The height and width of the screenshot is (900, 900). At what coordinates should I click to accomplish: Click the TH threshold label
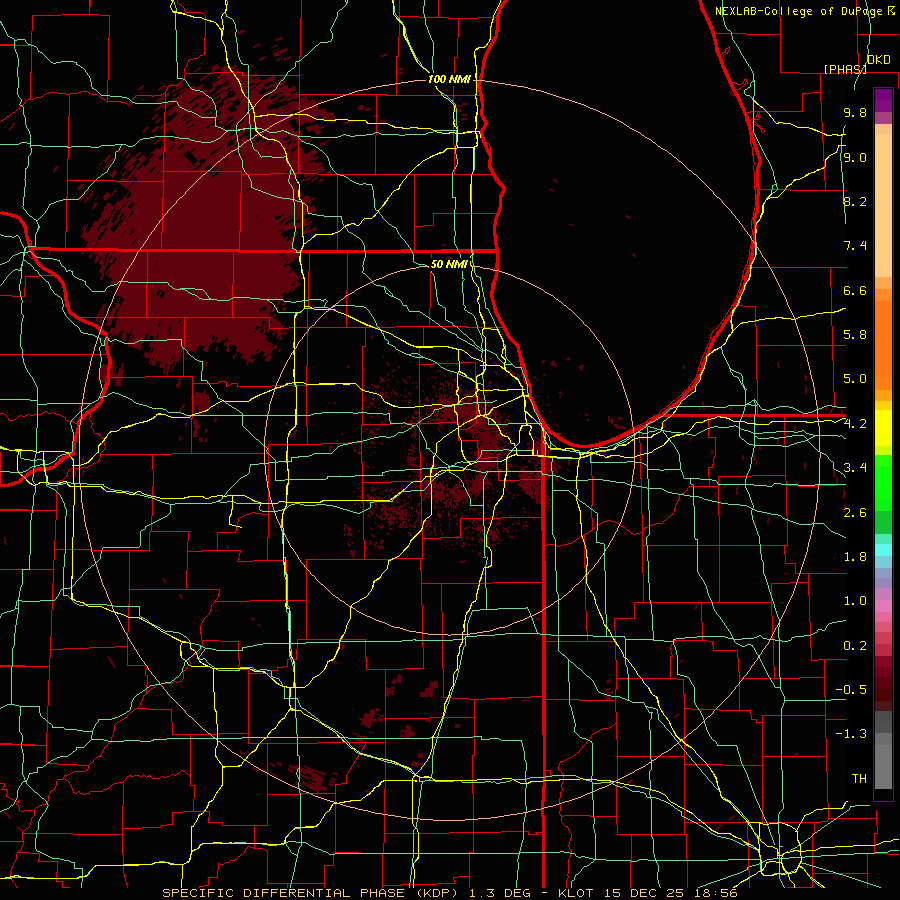click(x=859, y=779)
